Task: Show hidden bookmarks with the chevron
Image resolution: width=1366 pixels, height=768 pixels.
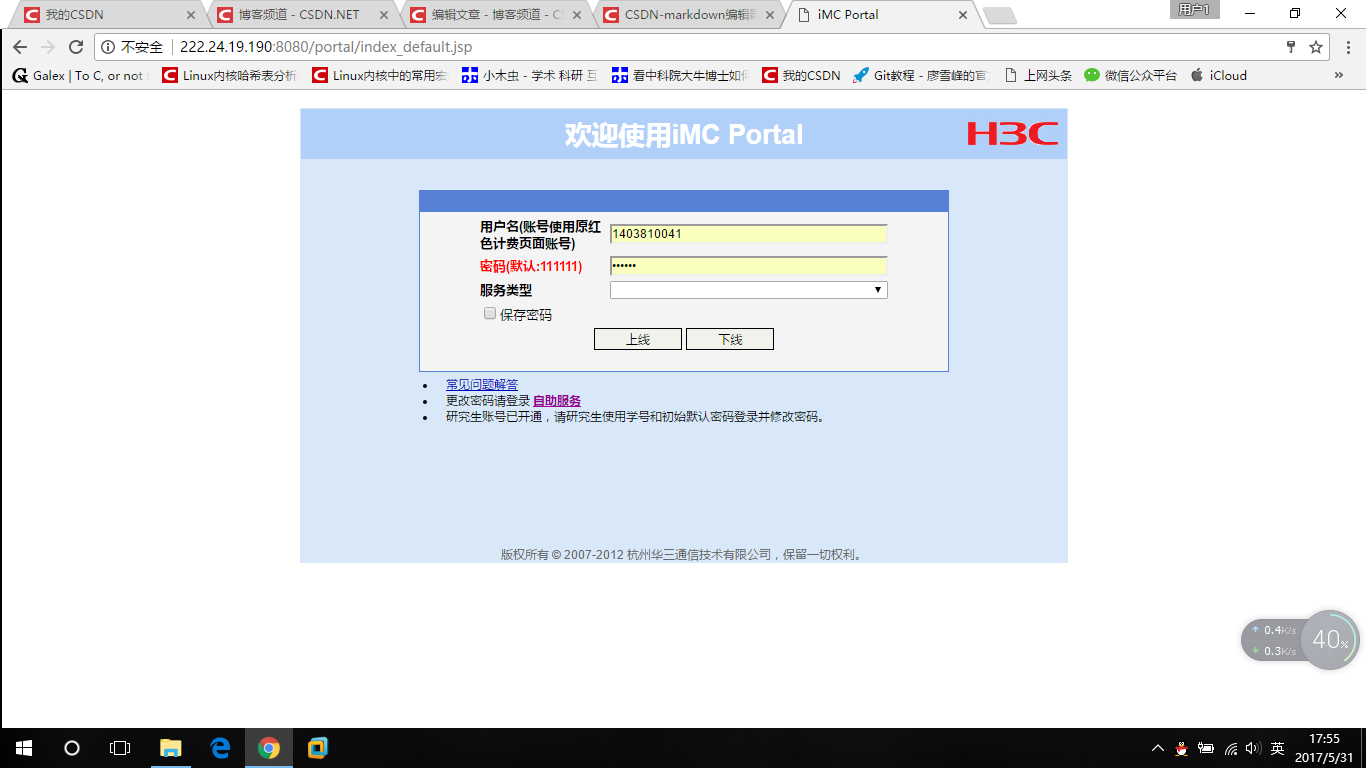Action: pyautogui.click(x=1339, y=75)
